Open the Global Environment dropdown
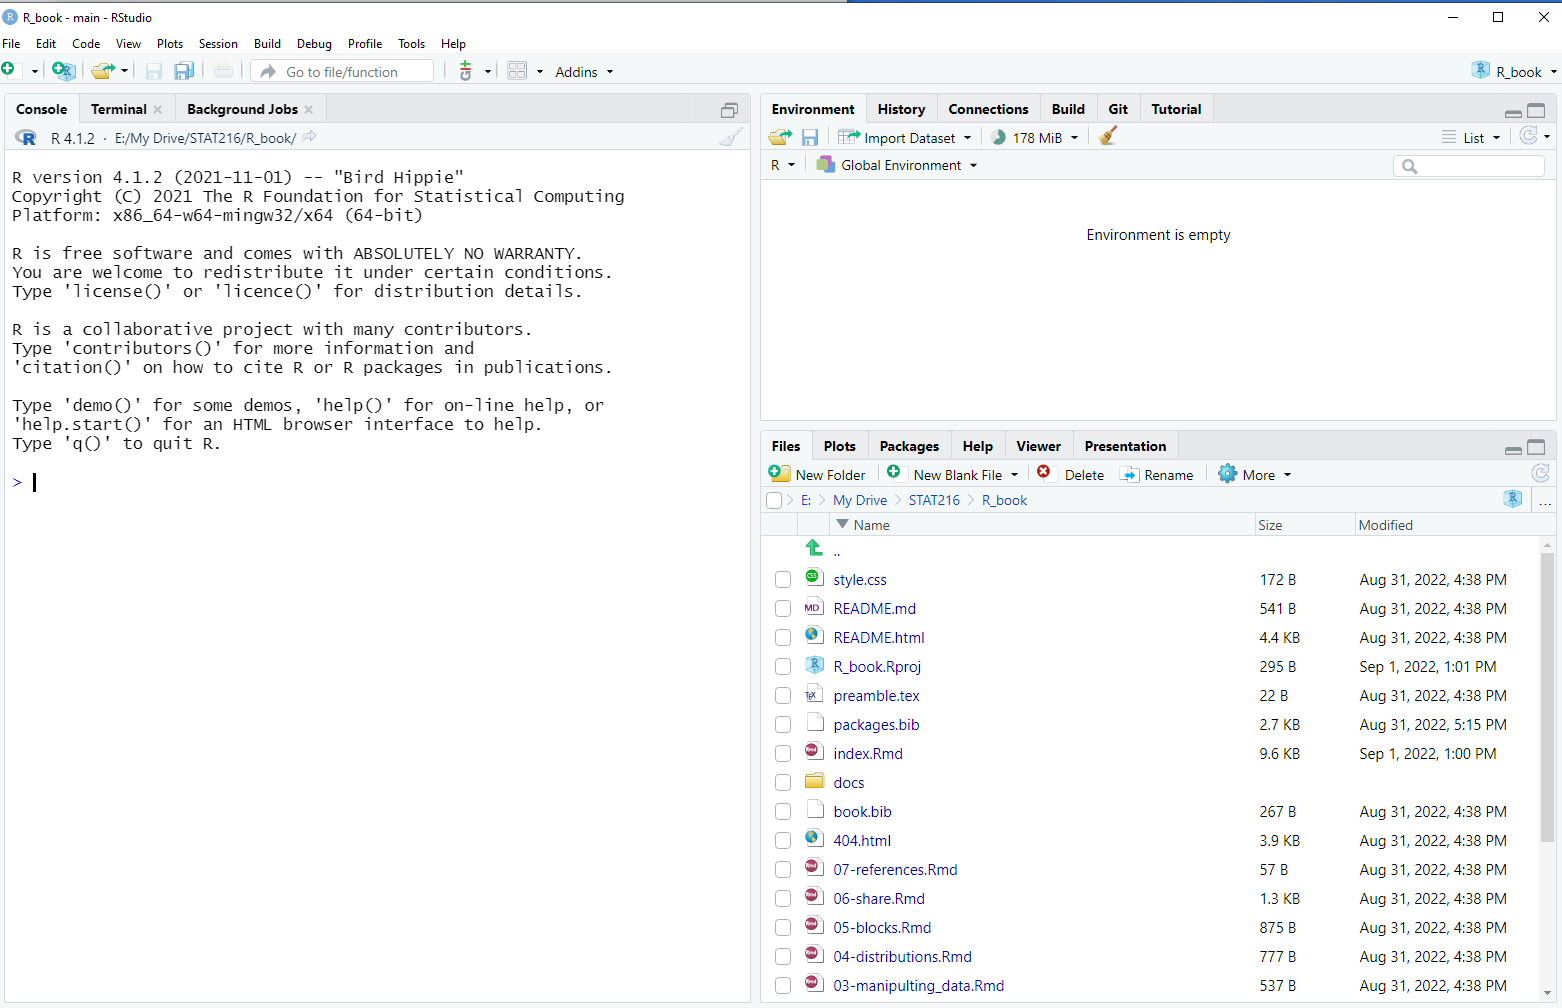 pos(897,165)
